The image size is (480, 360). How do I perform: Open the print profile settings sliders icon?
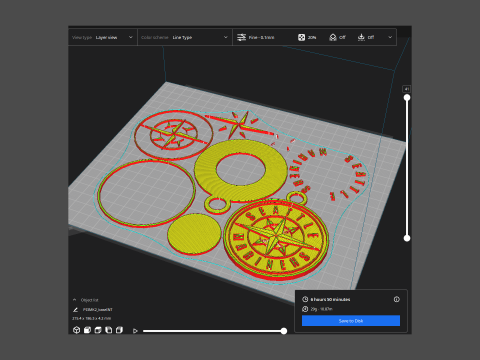241,37
